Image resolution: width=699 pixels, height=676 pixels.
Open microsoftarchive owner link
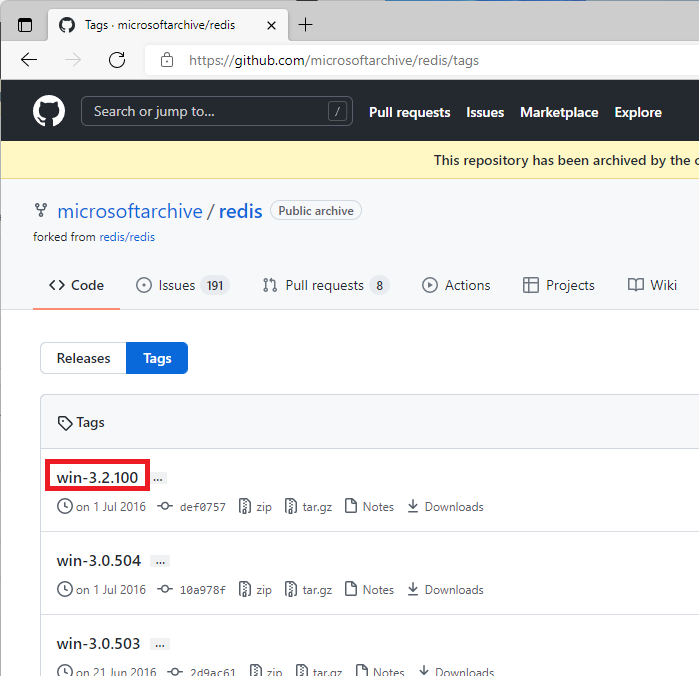(x=130, y=211)
